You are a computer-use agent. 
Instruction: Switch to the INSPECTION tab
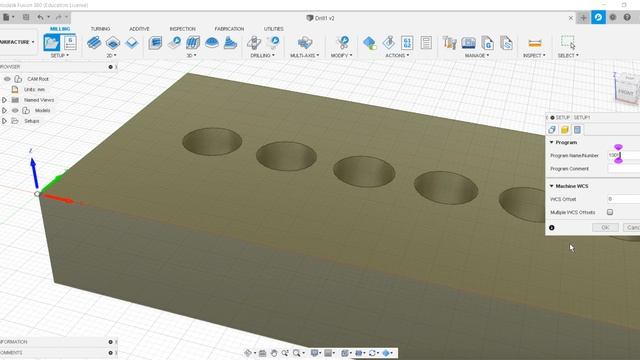(x=182, y=29)
